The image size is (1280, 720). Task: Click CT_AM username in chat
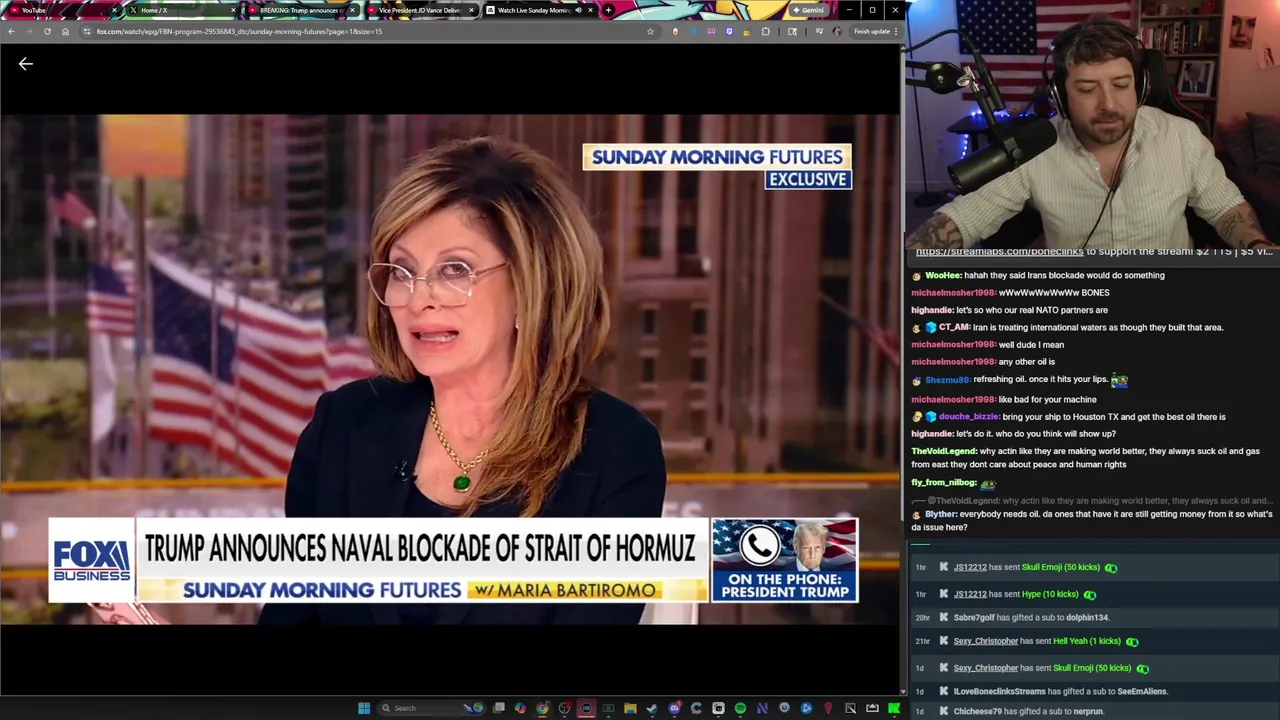[955, 327]
